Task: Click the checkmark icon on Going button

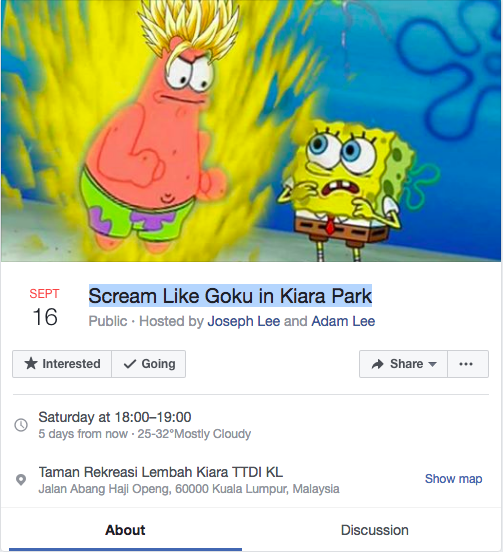Action: [130, 364]
